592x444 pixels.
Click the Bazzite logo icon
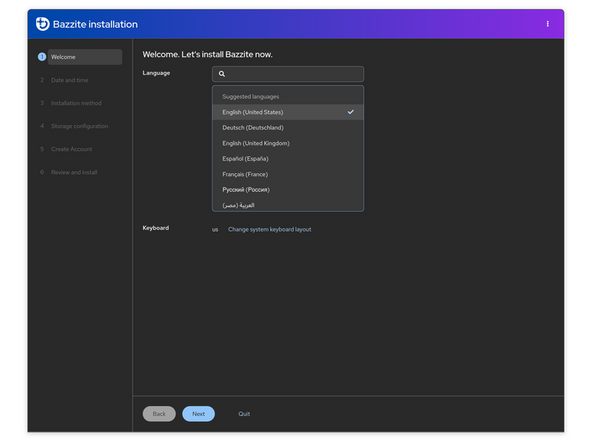point(42,24)
